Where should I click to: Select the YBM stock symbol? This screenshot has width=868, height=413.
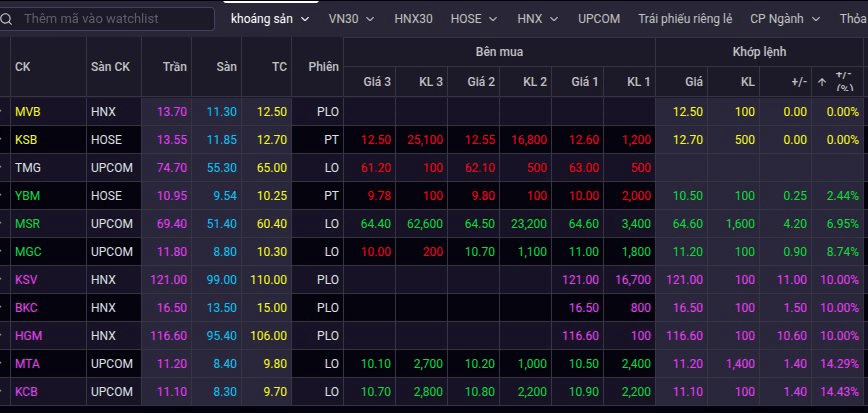tap(28, 196)
